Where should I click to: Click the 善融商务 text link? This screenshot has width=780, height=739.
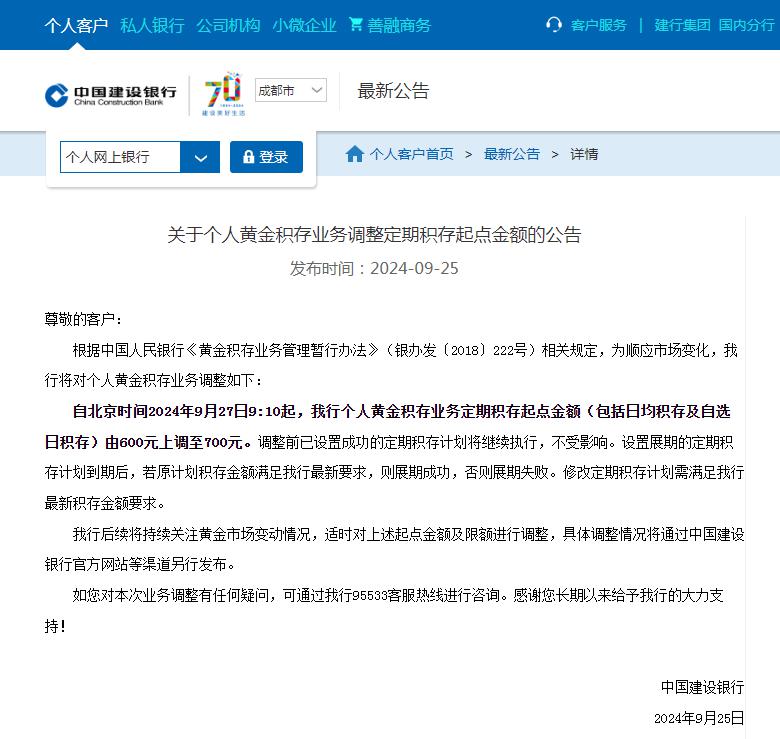tap(399, 25)
